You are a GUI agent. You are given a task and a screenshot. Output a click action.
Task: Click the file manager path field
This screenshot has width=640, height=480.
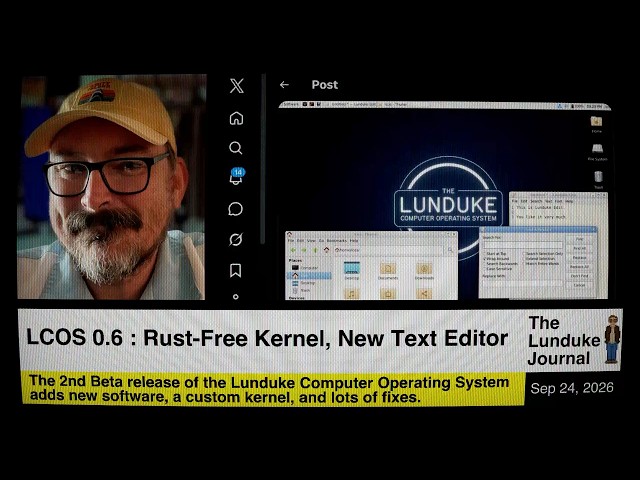pos(389,250)
